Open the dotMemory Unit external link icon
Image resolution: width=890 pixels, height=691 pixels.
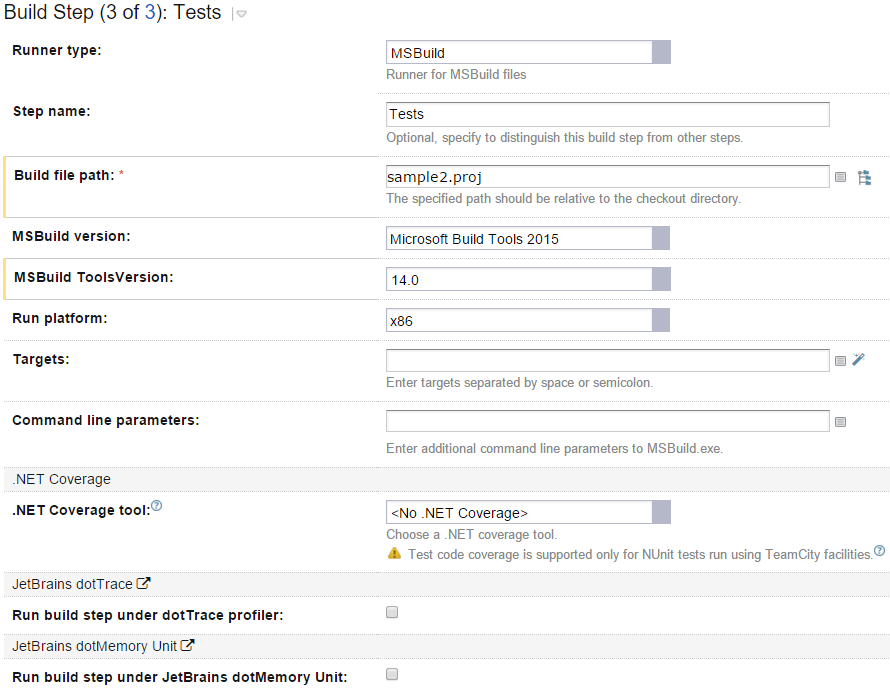(187, 645)
